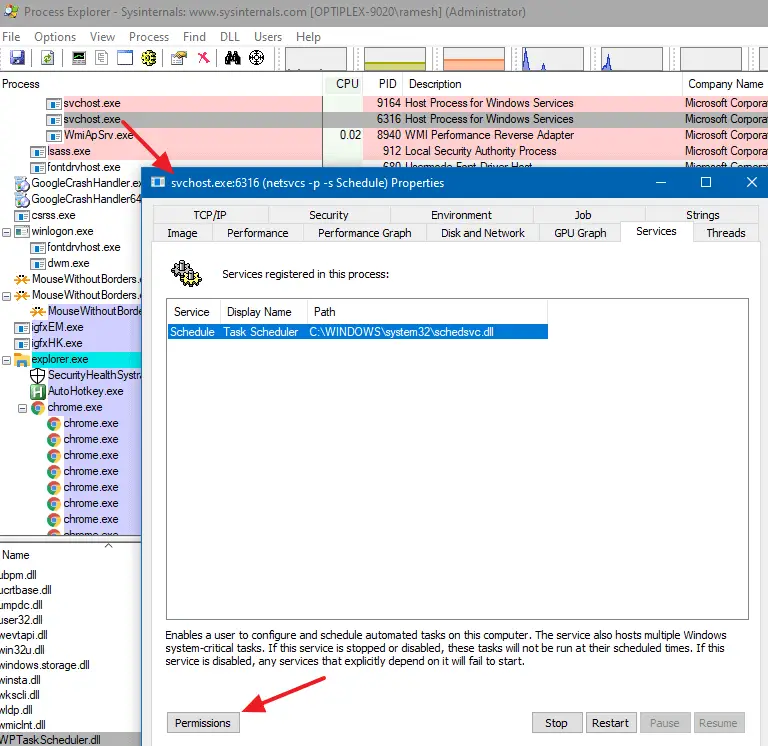Image resolution: width=768 pixels, height=746 pixels.
Task: Click the Save toolbar icon
Action: pyautogui.click(x=17, y=58)
